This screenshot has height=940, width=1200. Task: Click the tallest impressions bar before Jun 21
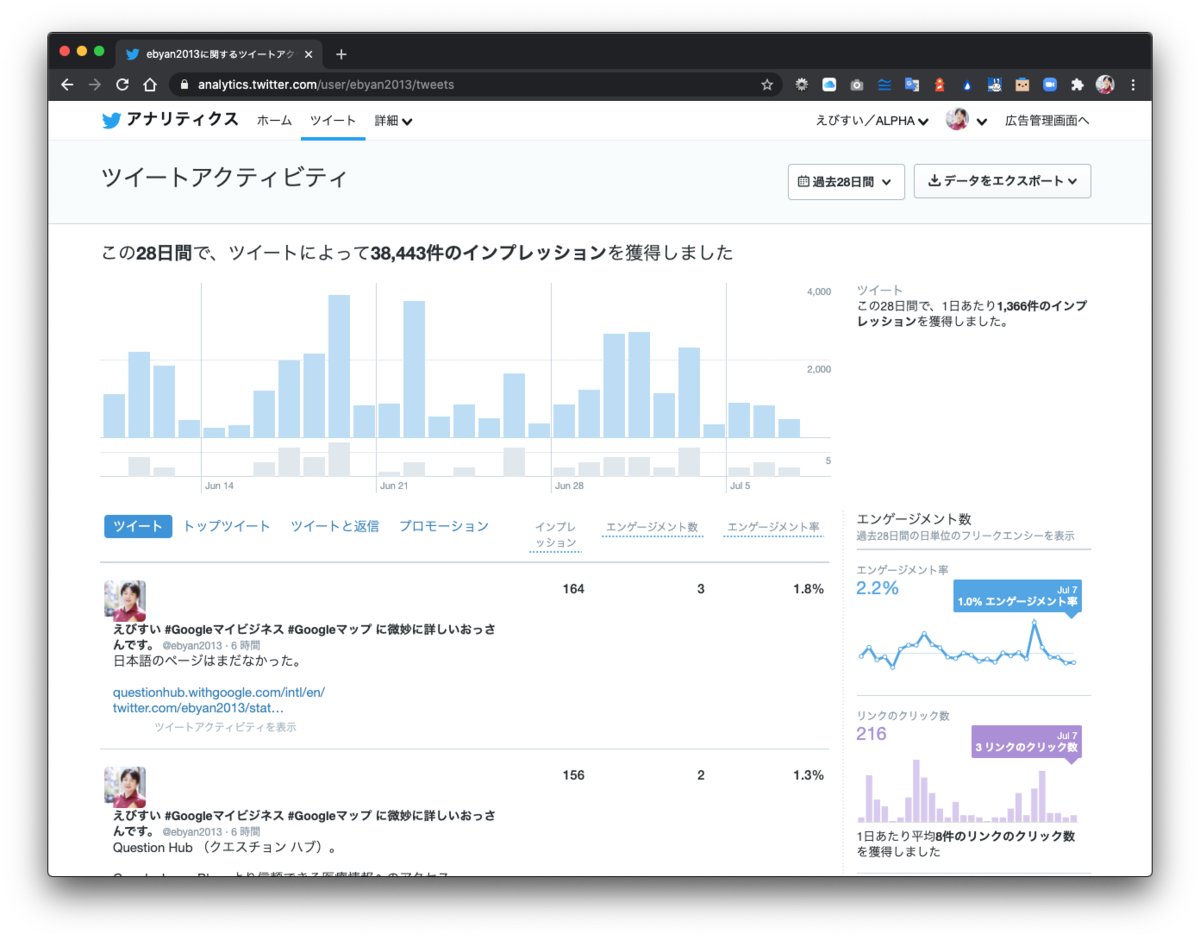click(x=339, y=366)
